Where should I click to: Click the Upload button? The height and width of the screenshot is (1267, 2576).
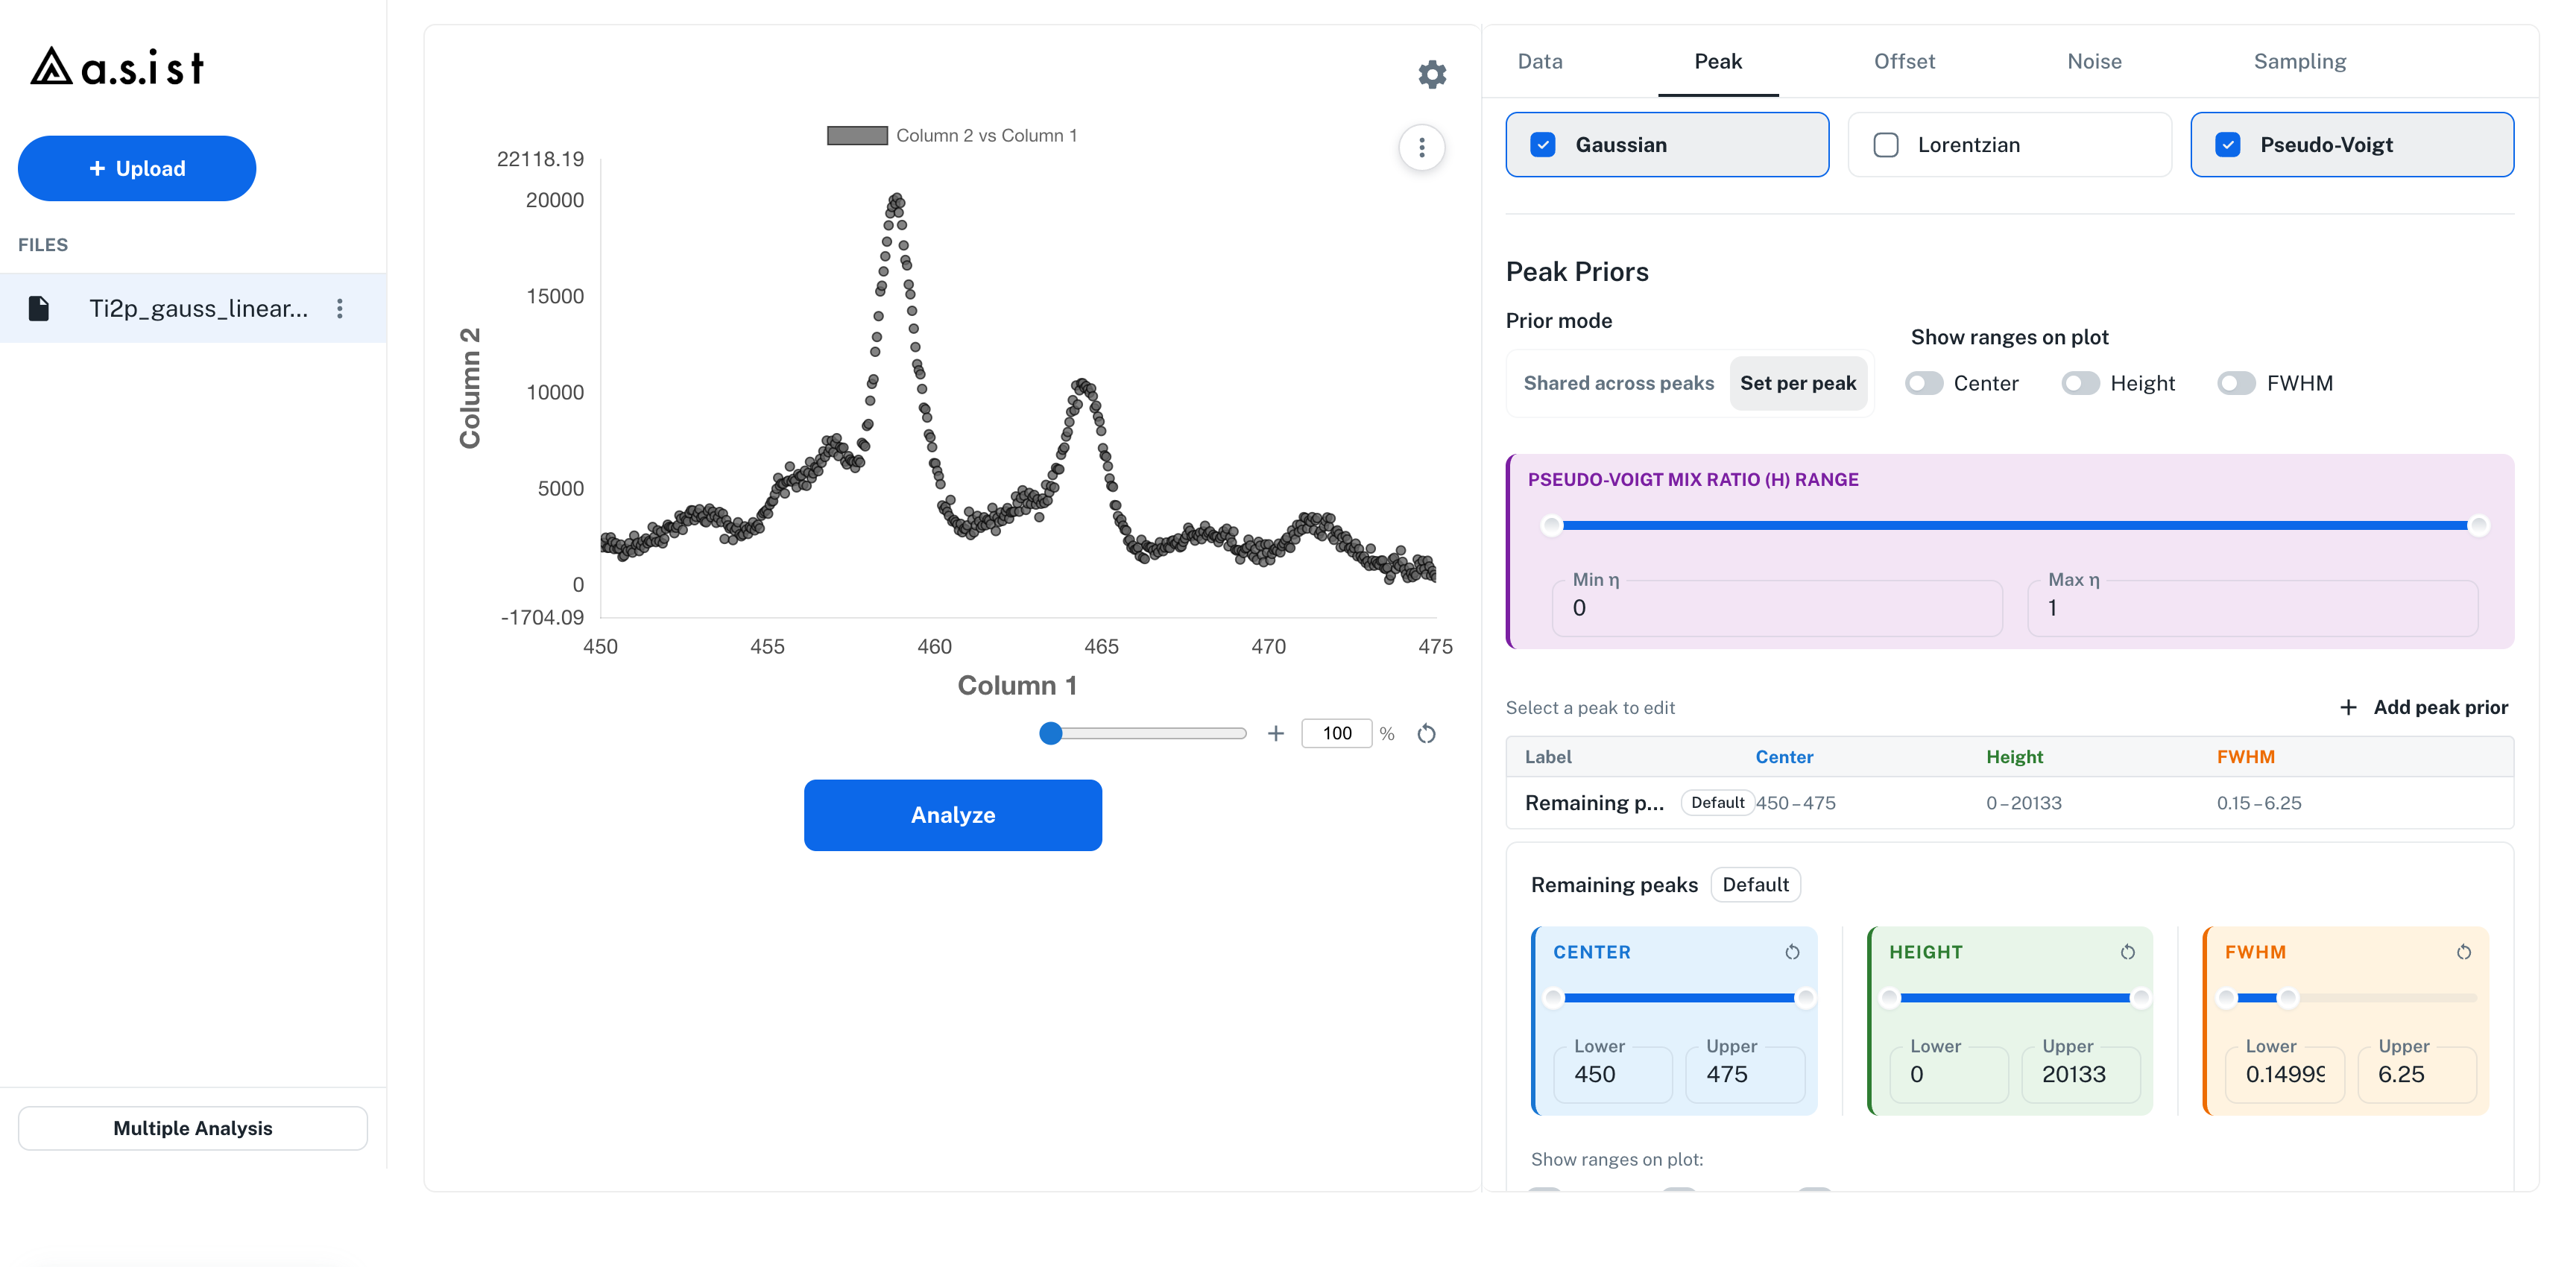tap(137, 168)
